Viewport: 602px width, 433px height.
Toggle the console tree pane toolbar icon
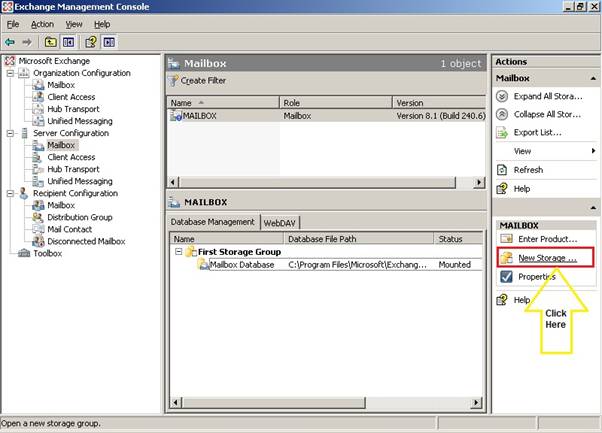68,41
